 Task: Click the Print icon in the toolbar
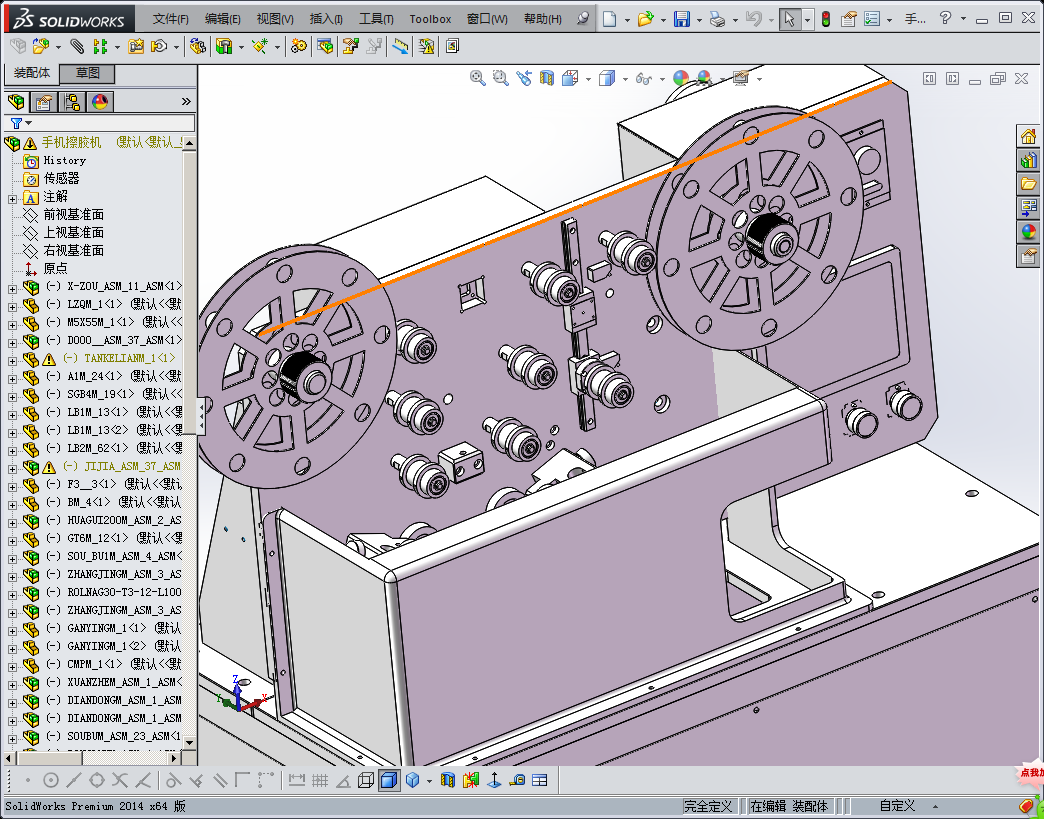[717, 19]
